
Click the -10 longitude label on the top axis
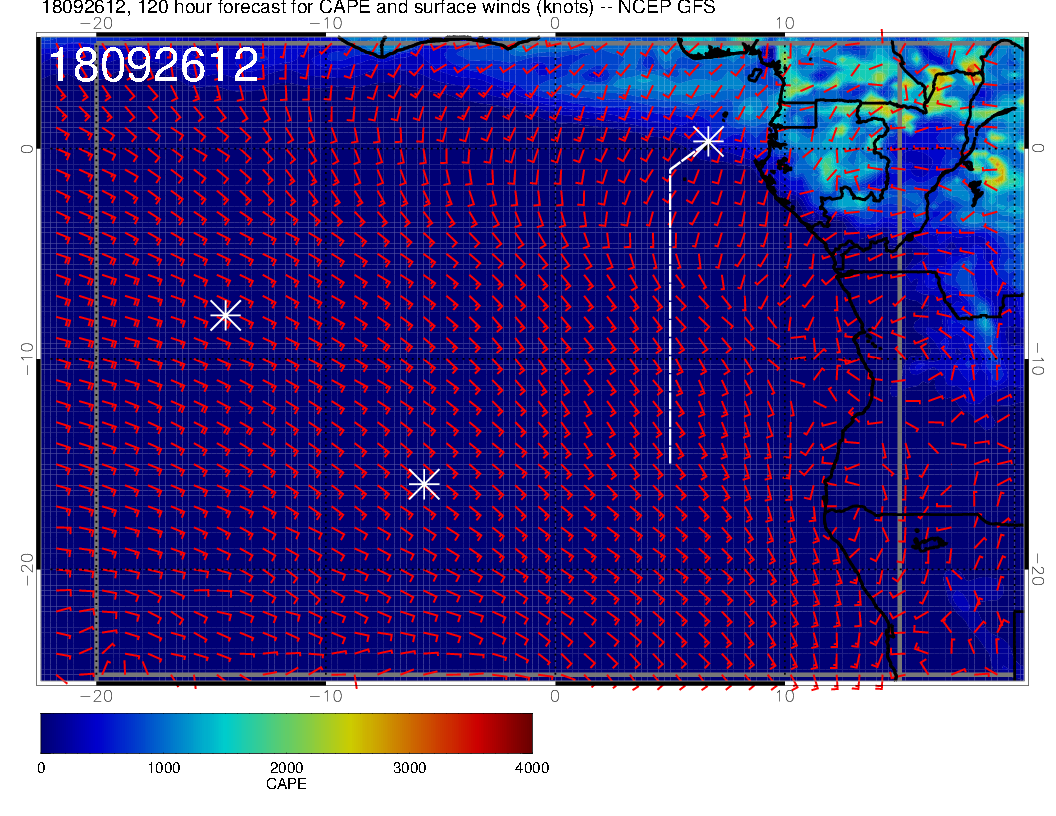coord(325,22)
